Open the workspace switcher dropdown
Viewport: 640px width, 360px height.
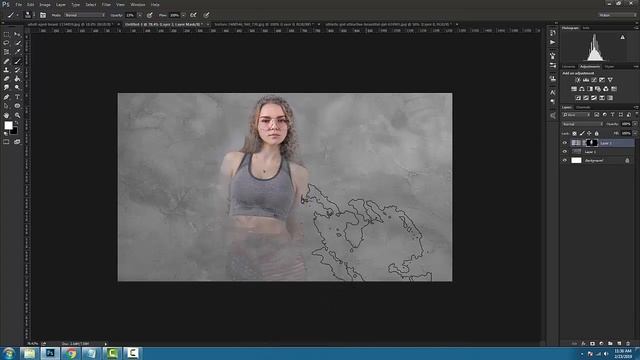(618, 15)
